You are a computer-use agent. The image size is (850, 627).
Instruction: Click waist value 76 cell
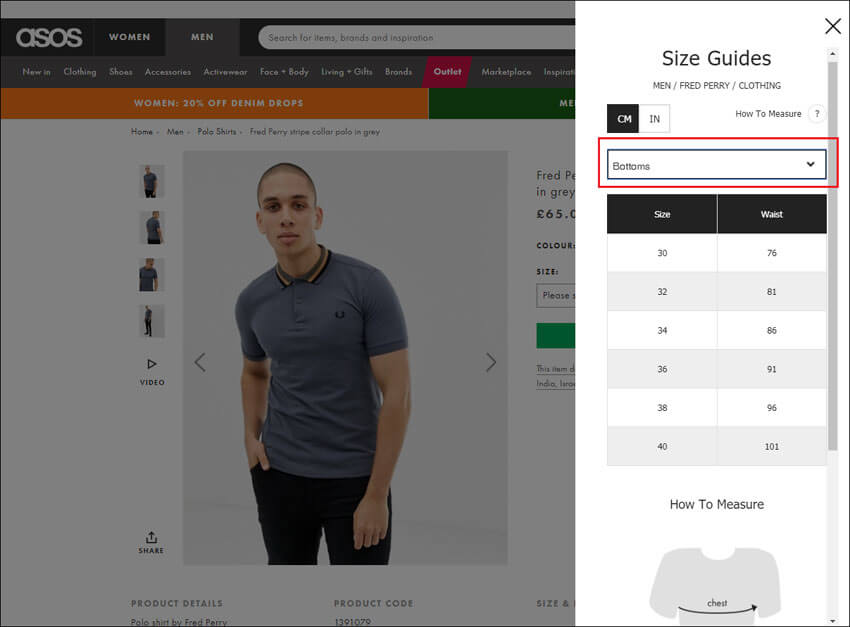(772, 253)
